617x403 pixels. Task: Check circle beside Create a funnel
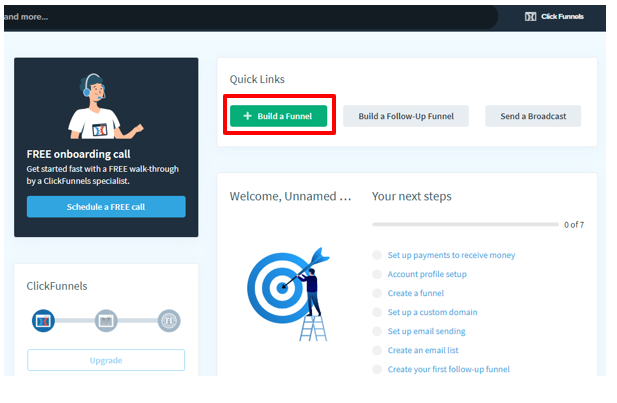click(377, 293)
